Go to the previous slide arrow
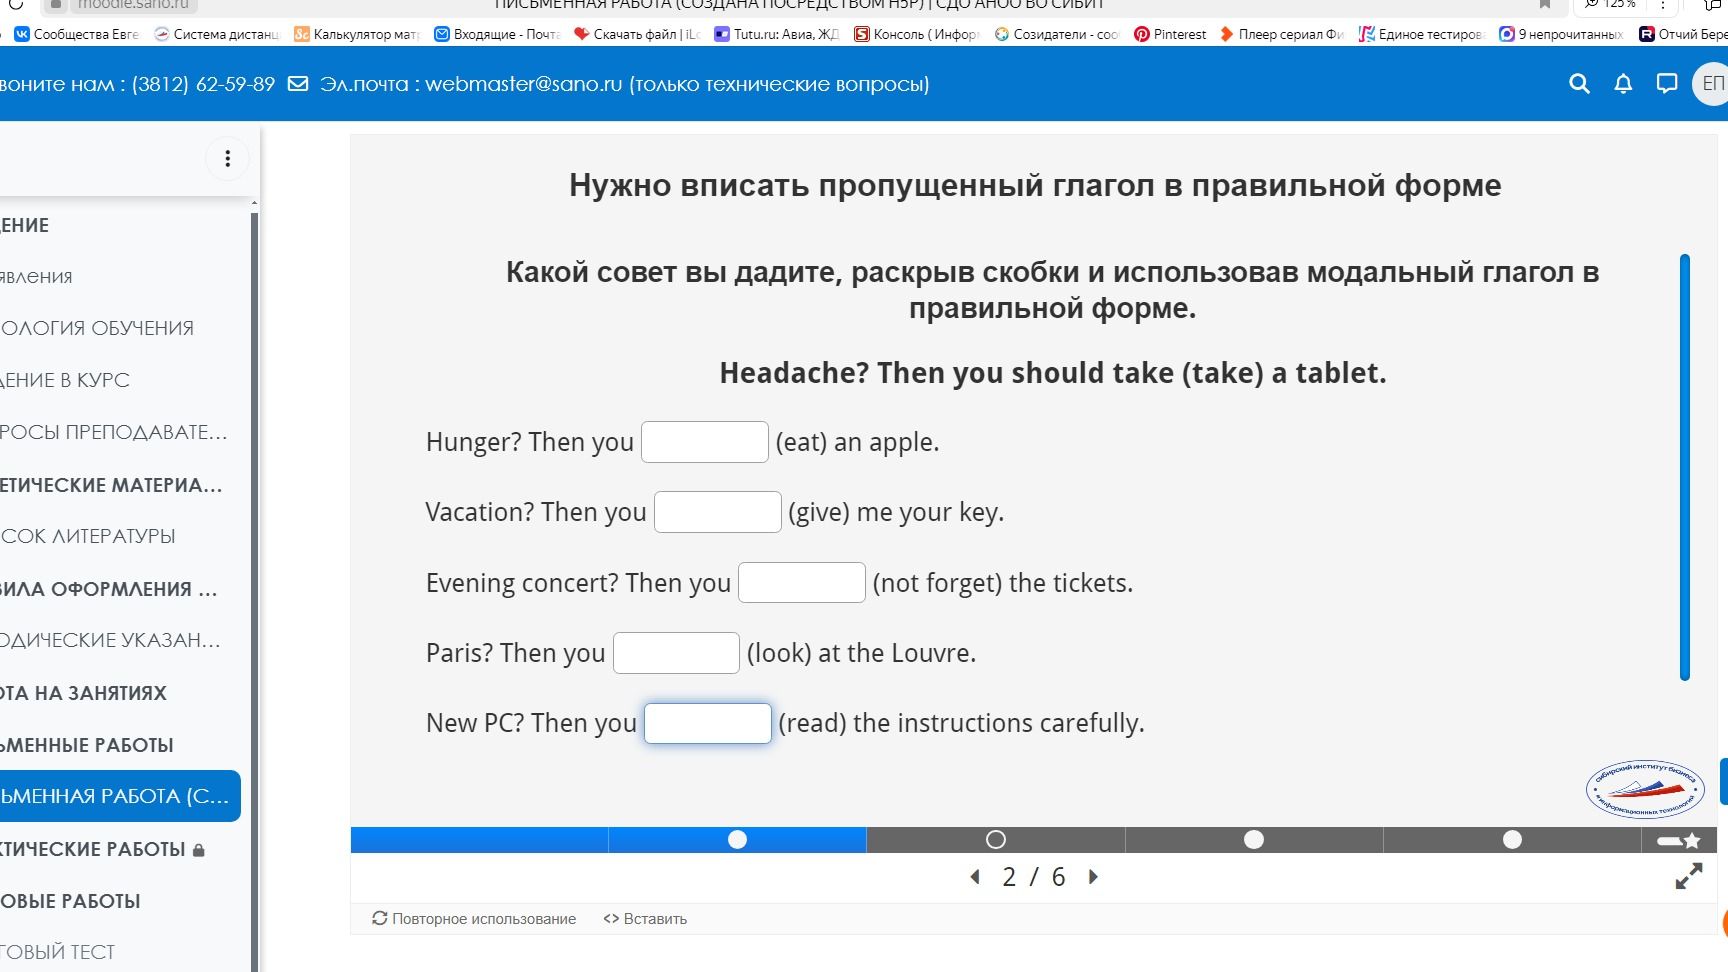Screen dimensions: 1728x972 [975, 877]
